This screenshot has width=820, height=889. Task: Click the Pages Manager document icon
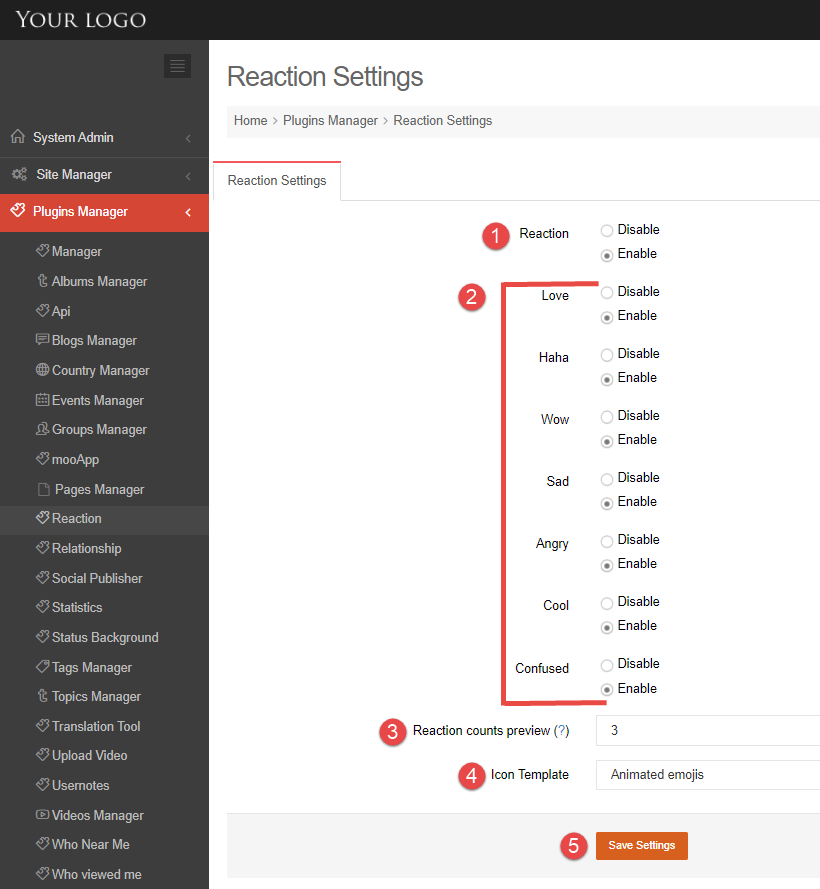click(44, 489)
